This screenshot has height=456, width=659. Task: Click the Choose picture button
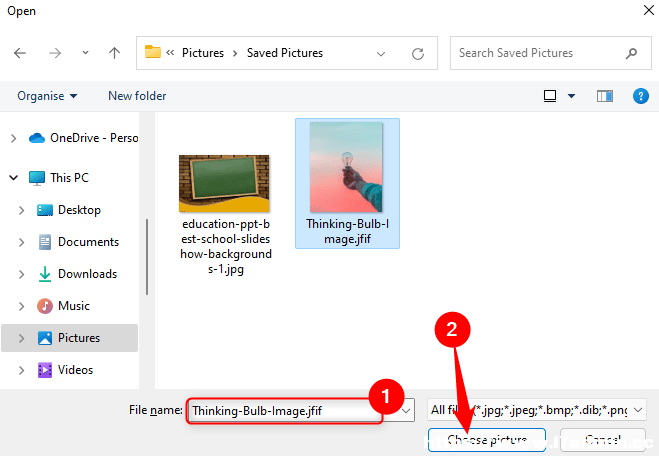[x=487, y=440]
